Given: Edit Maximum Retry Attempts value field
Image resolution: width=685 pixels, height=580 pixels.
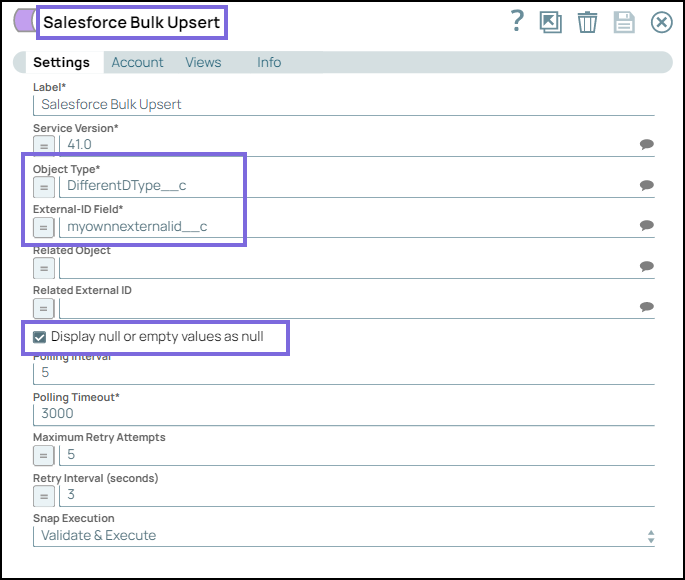Looking at the screenshot, I should point(357,455).
